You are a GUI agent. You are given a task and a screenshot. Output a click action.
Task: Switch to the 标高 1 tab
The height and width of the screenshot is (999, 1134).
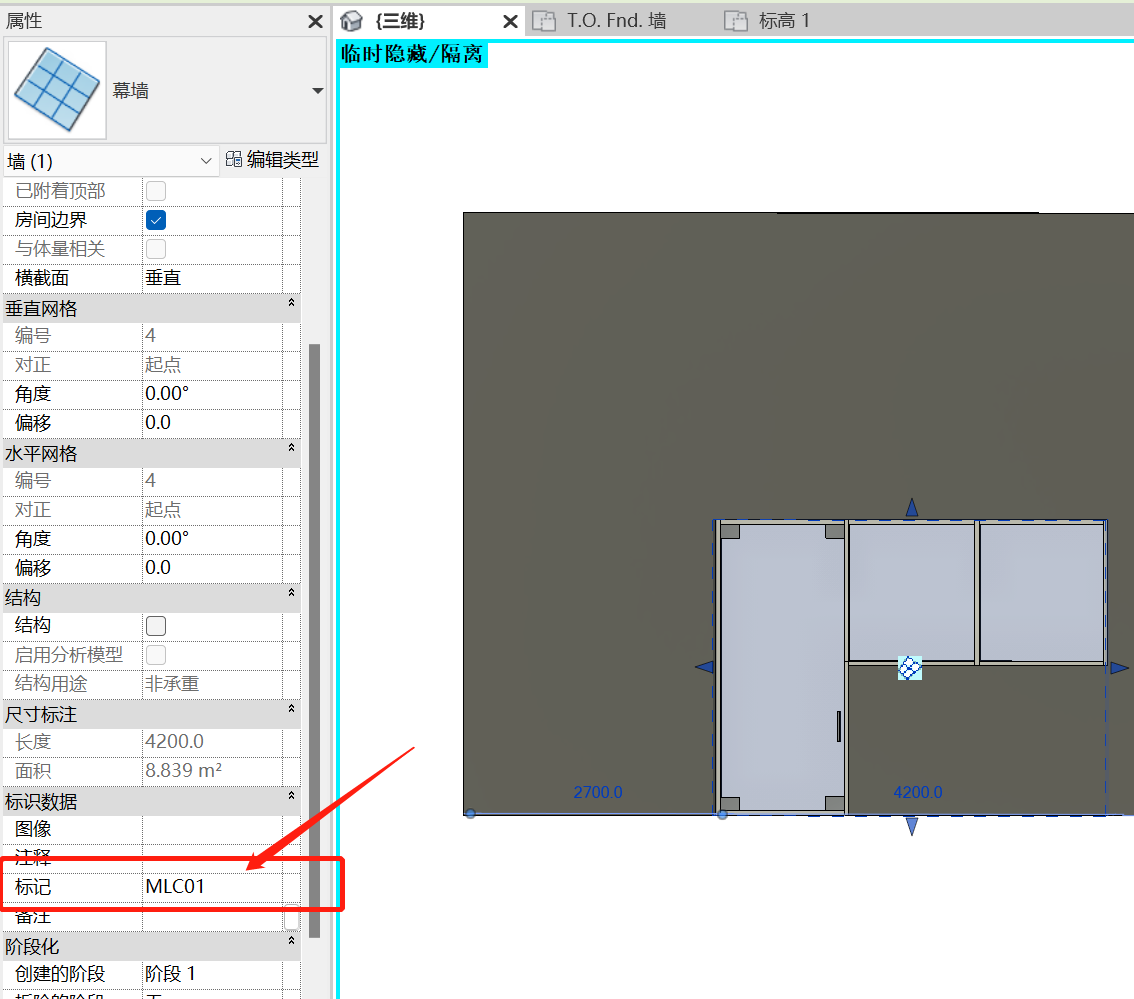785,21
